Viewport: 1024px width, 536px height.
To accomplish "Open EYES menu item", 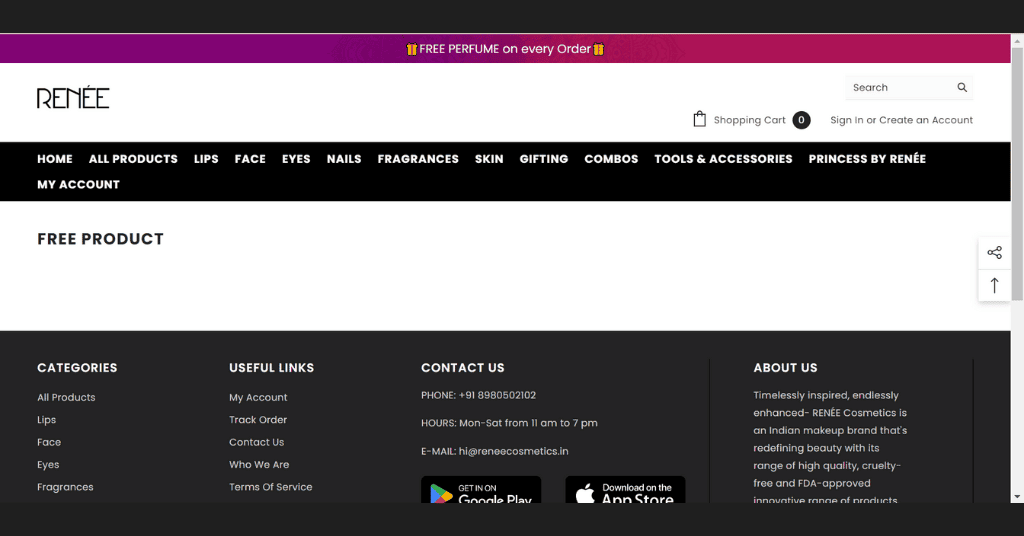I will click(x=296, y=159).
